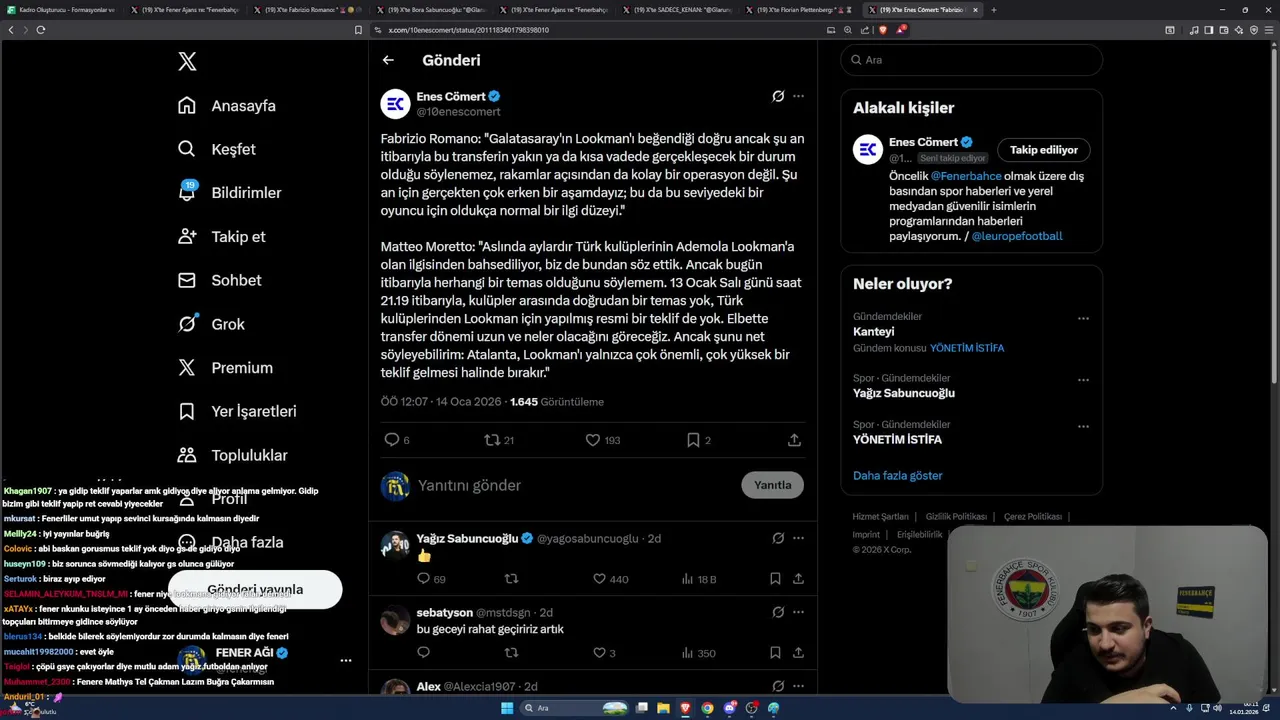This screenshot has width=1280, height=720.
Task: Bookmark the main post with 2 bookmarks
Action: coord(693,440)
